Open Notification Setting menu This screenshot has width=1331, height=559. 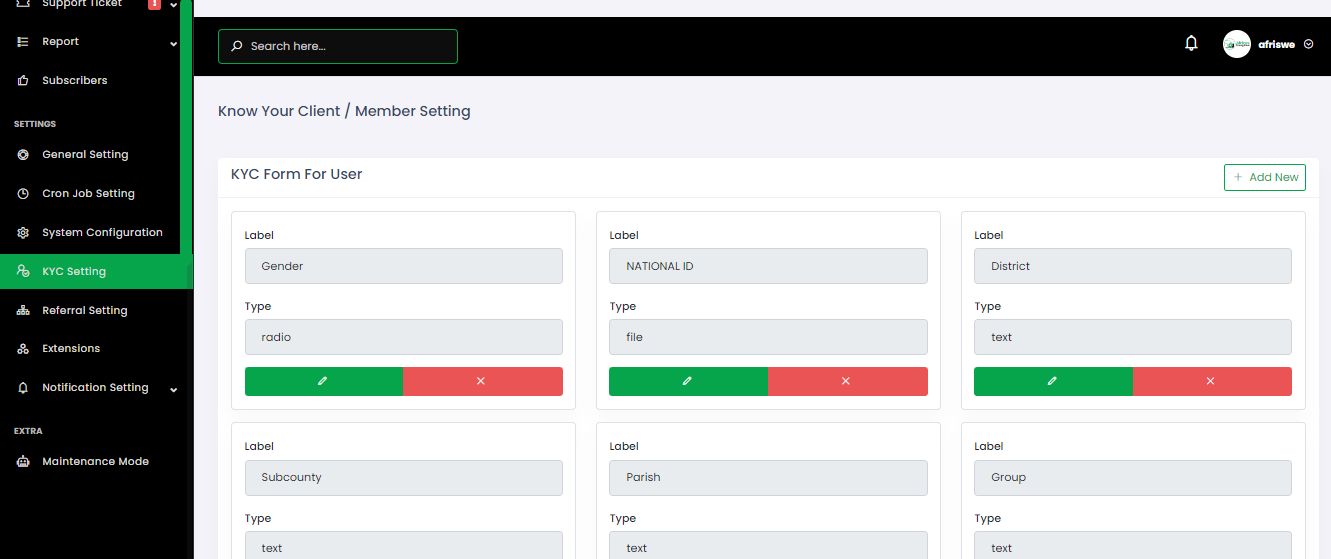pos(96,387)
